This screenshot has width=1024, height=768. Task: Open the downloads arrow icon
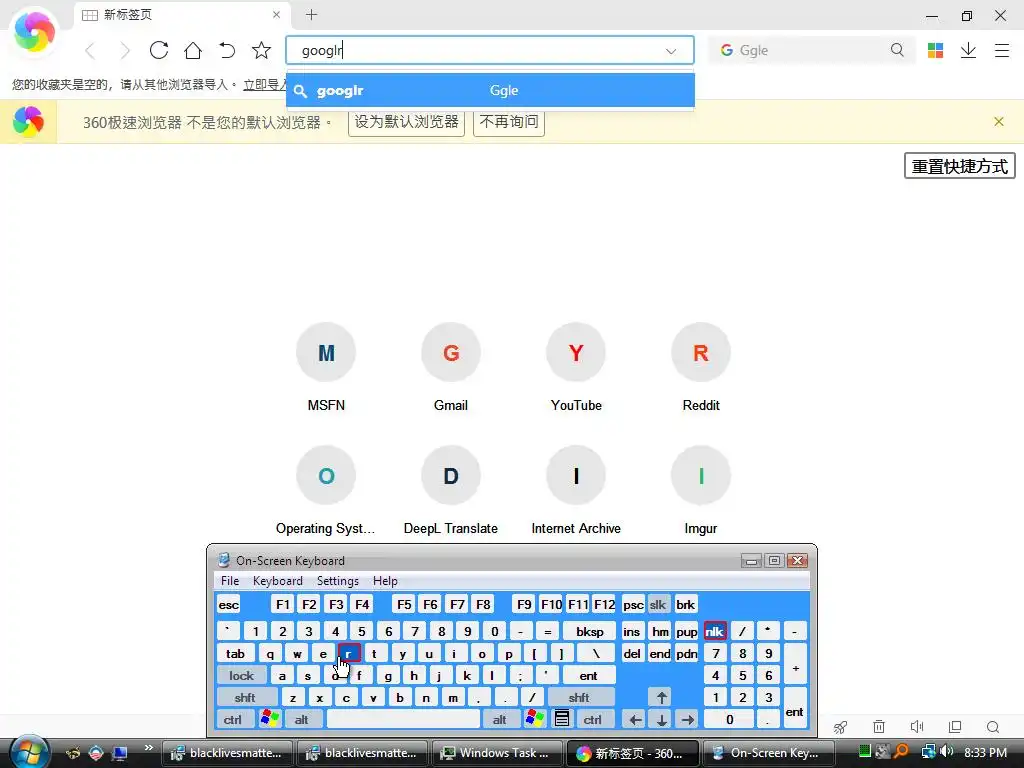(x=968, y=50)
